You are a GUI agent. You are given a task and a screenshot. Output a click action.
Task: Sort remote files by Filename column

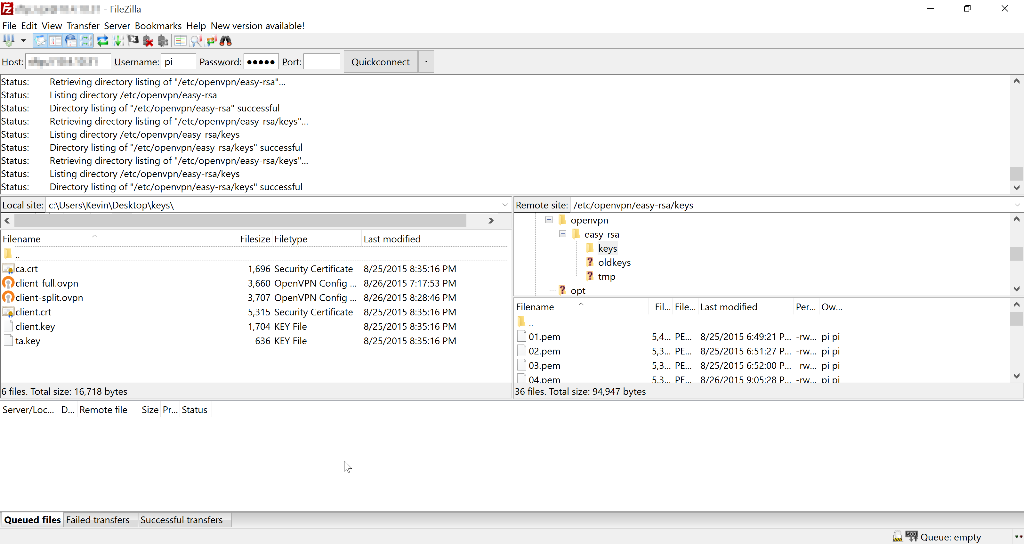tap(535, 307)
